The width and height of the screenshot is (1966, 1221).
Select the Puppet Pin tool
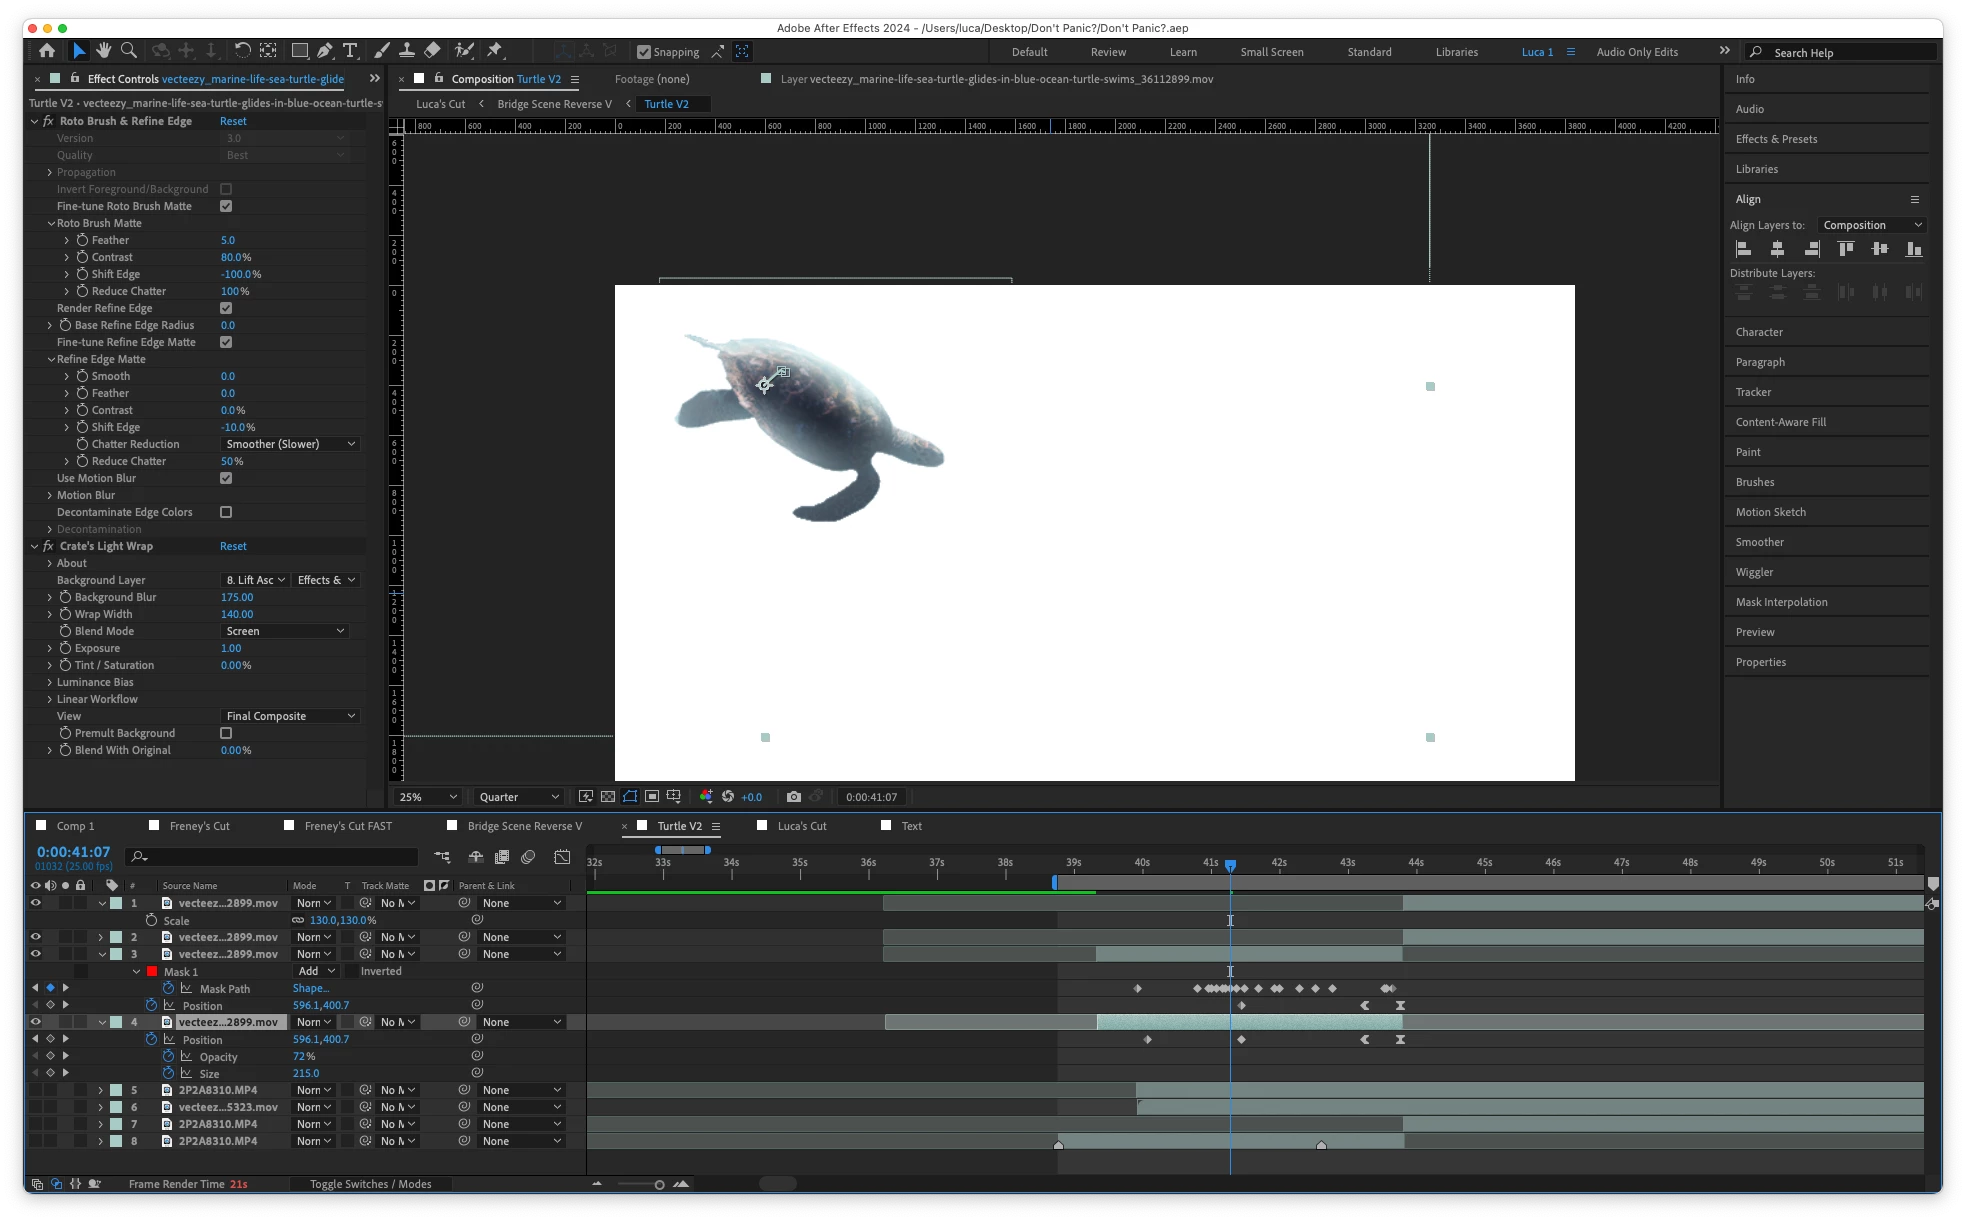click(x=494, y=50)
